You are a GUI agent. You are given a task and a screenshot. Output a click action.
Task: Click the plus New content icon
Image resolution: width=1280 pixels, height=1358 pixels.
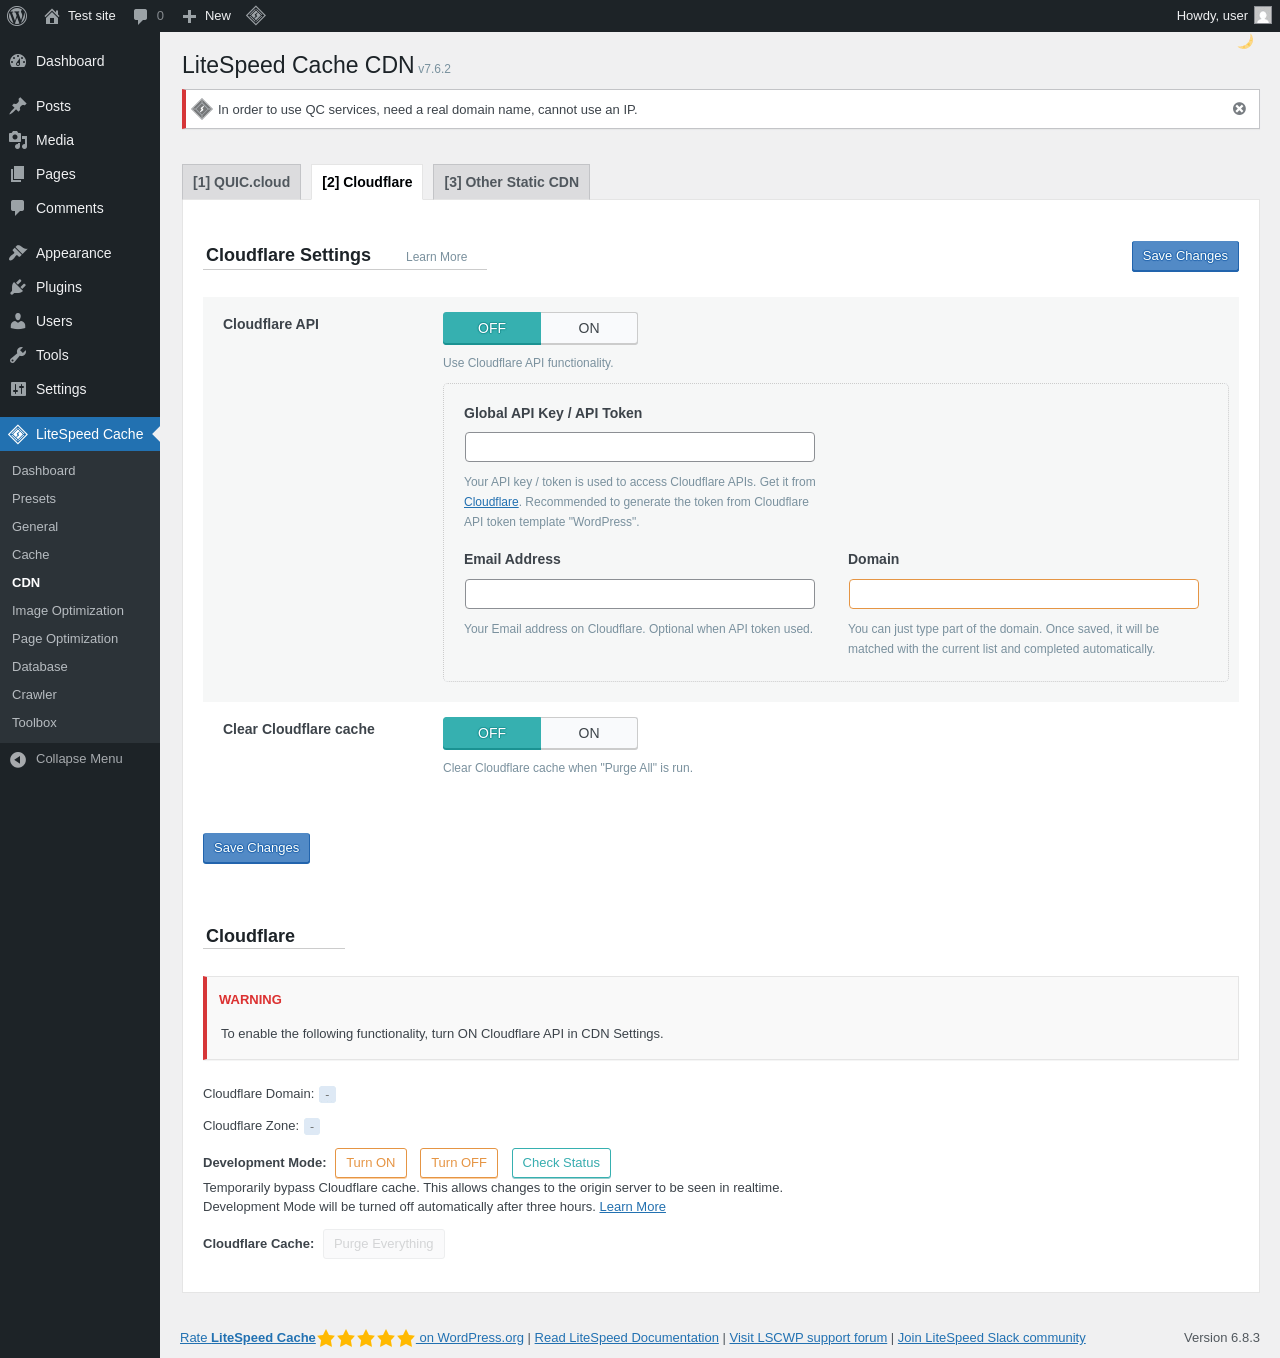(189, 16)
